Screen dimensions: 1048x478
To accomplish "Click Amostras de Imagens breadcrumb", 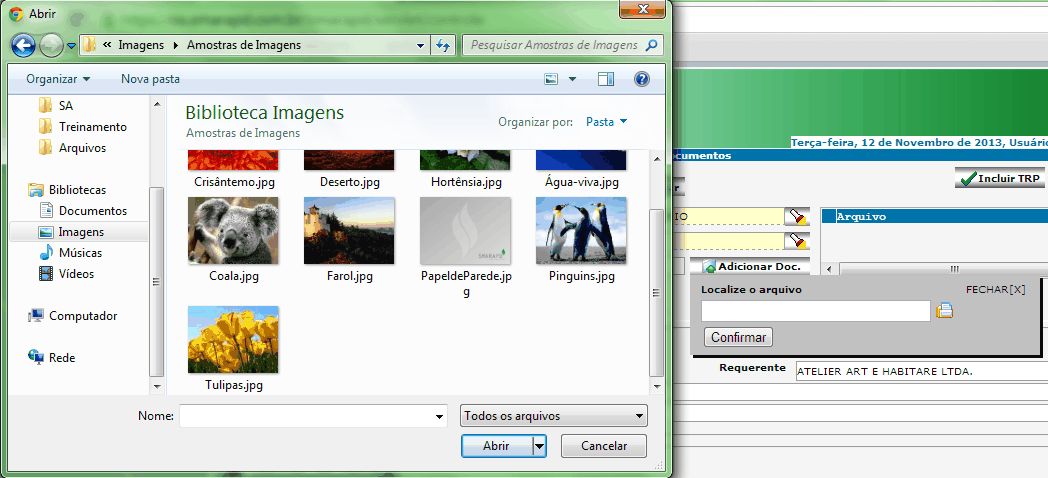I will click(244, 45).
